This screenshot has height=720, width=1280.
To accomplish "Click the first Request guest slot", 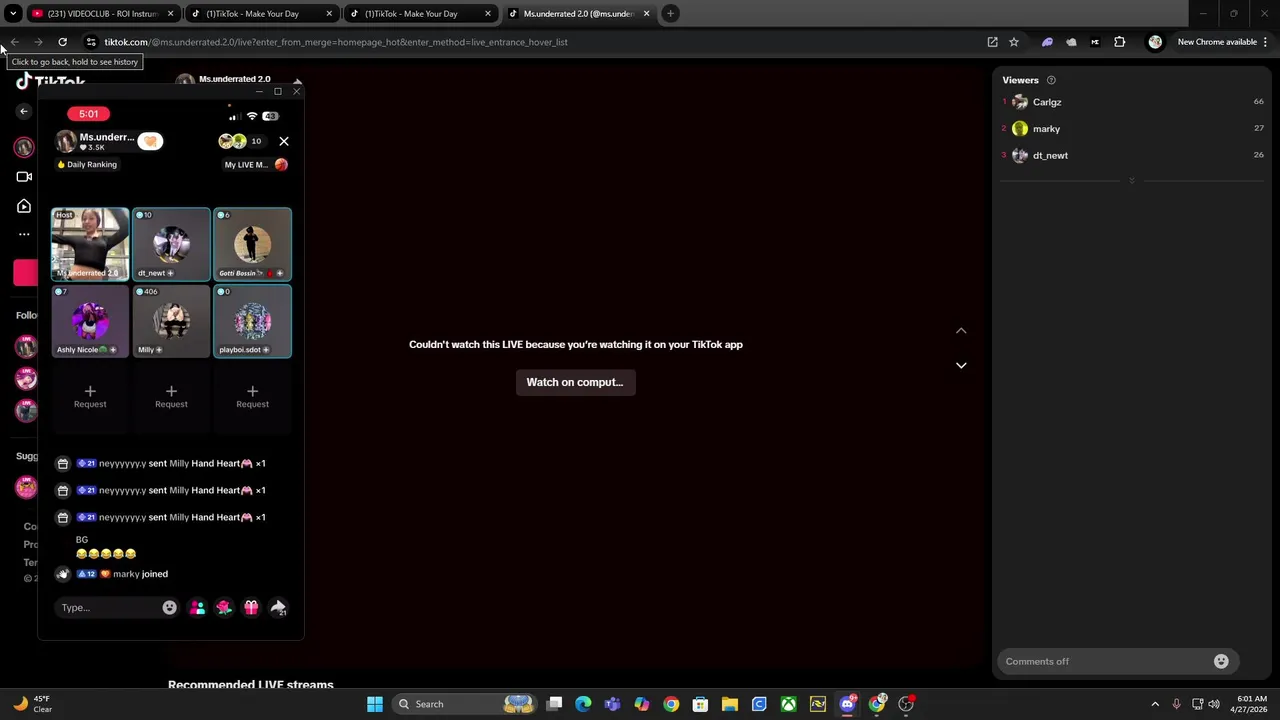I will (90, 397).
